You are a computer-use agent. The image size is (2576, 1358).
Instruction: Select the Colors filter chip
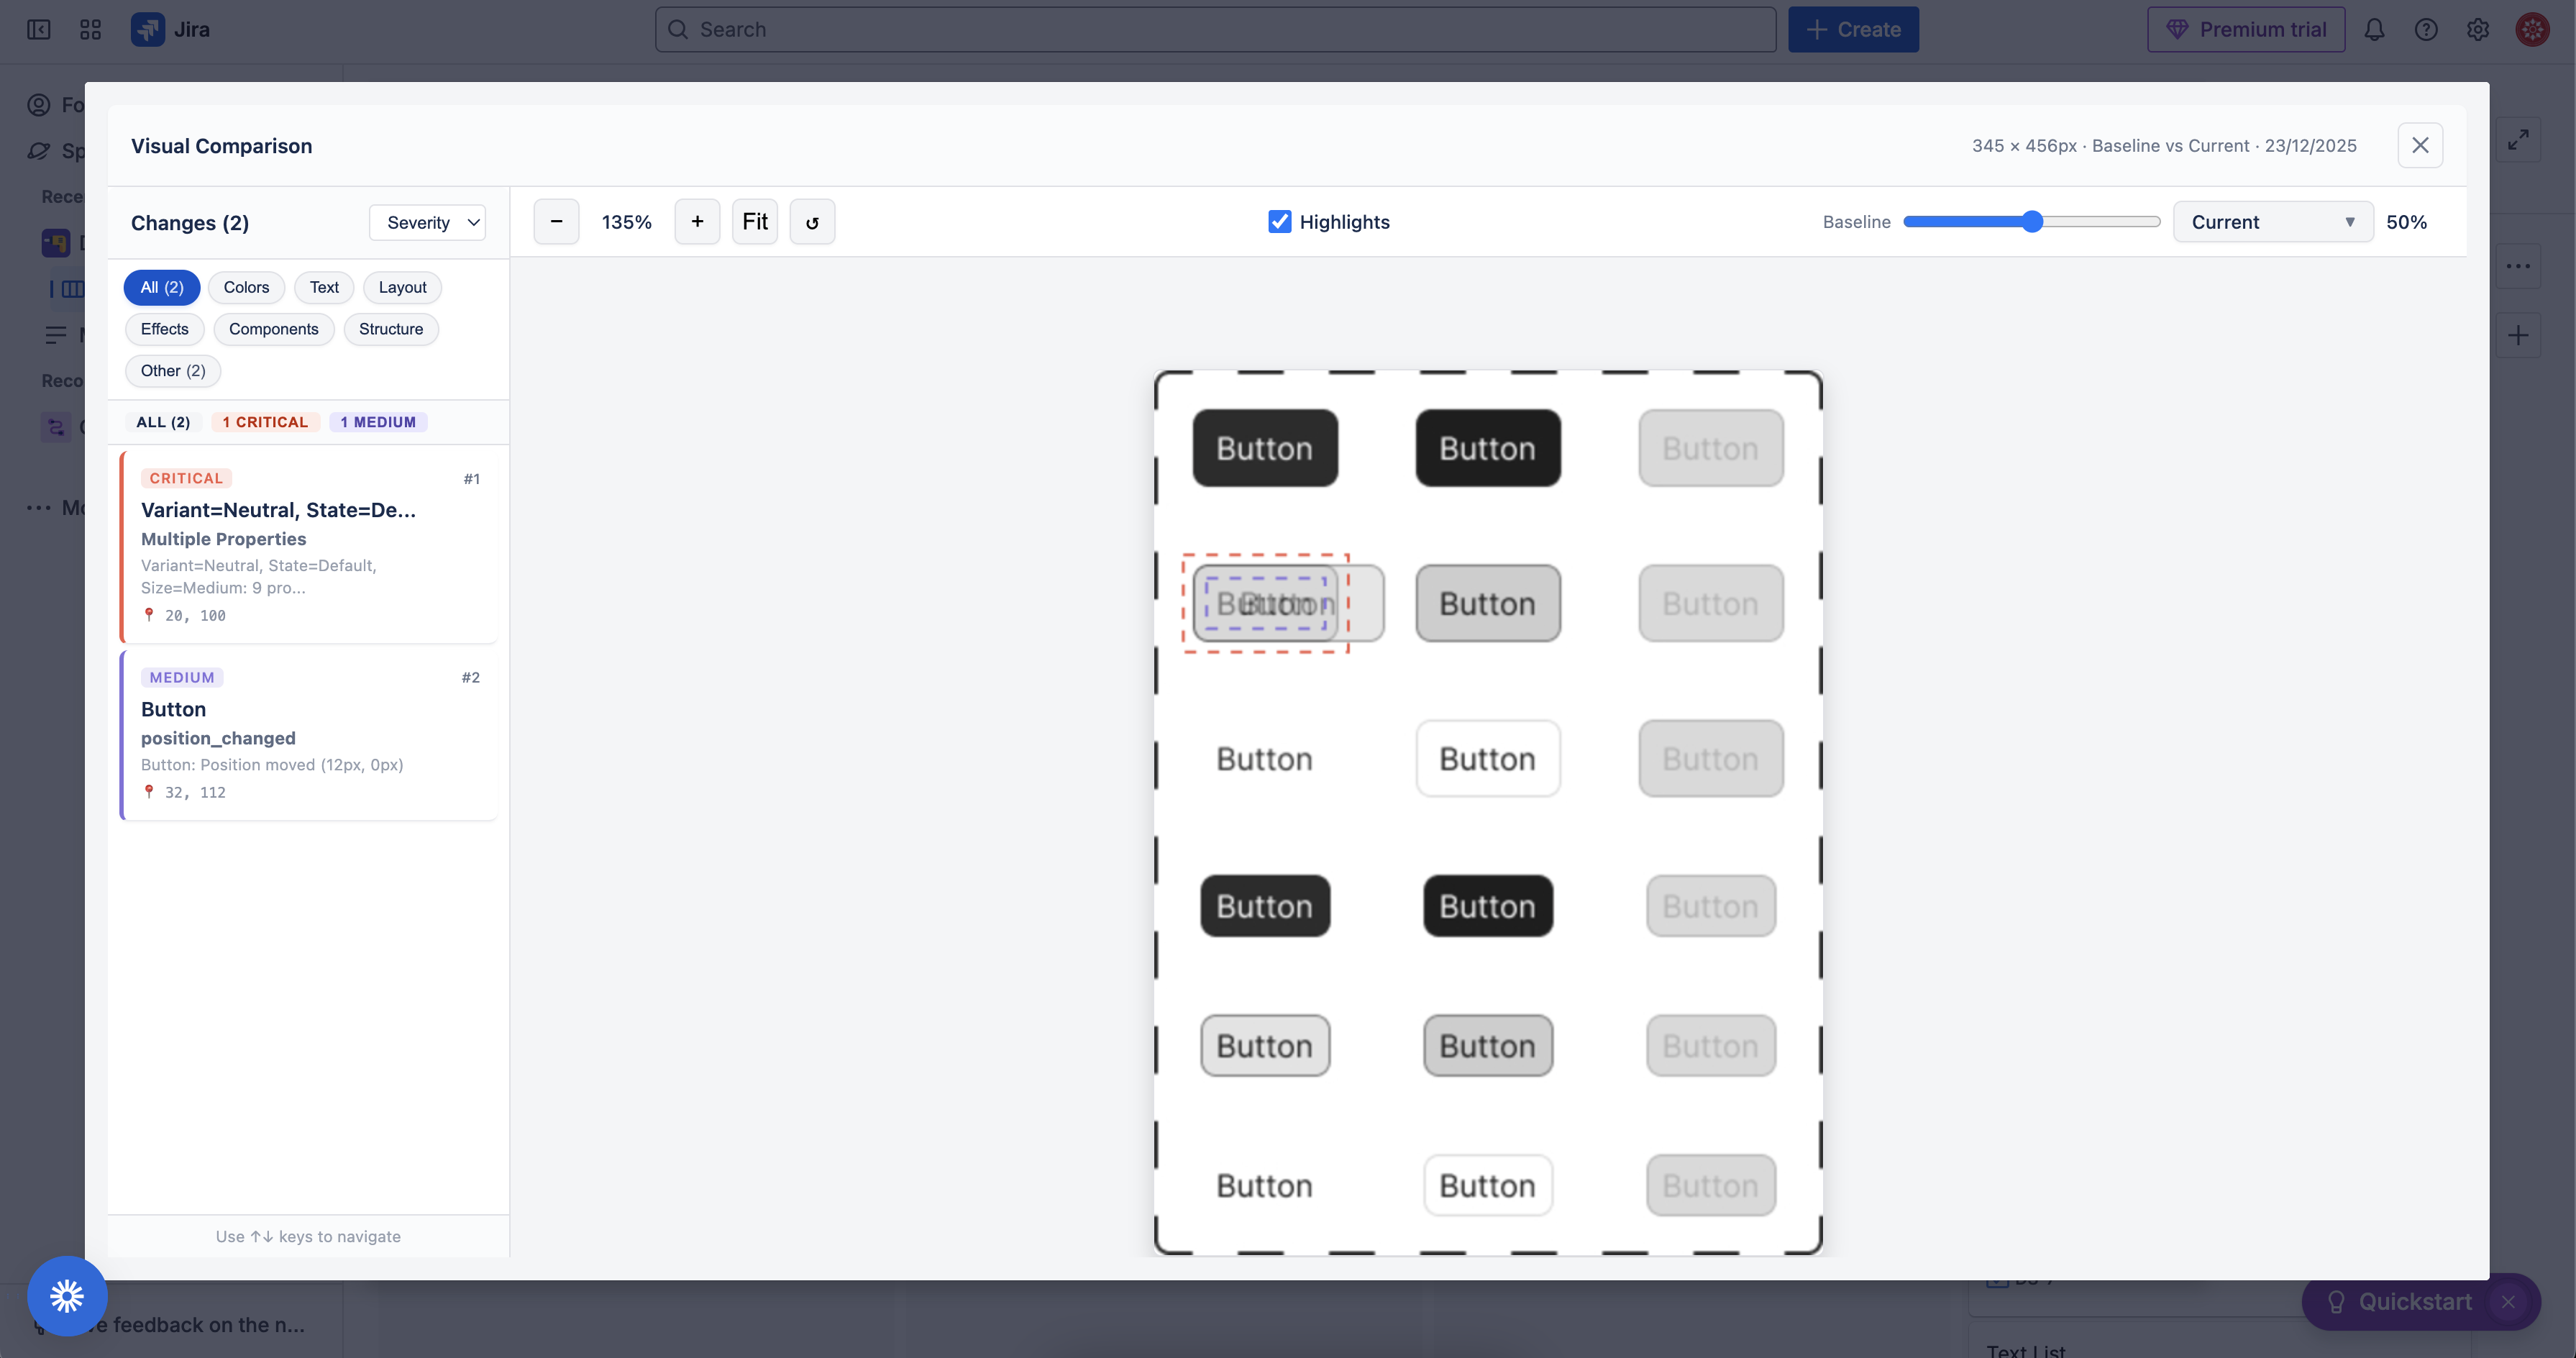246,287
